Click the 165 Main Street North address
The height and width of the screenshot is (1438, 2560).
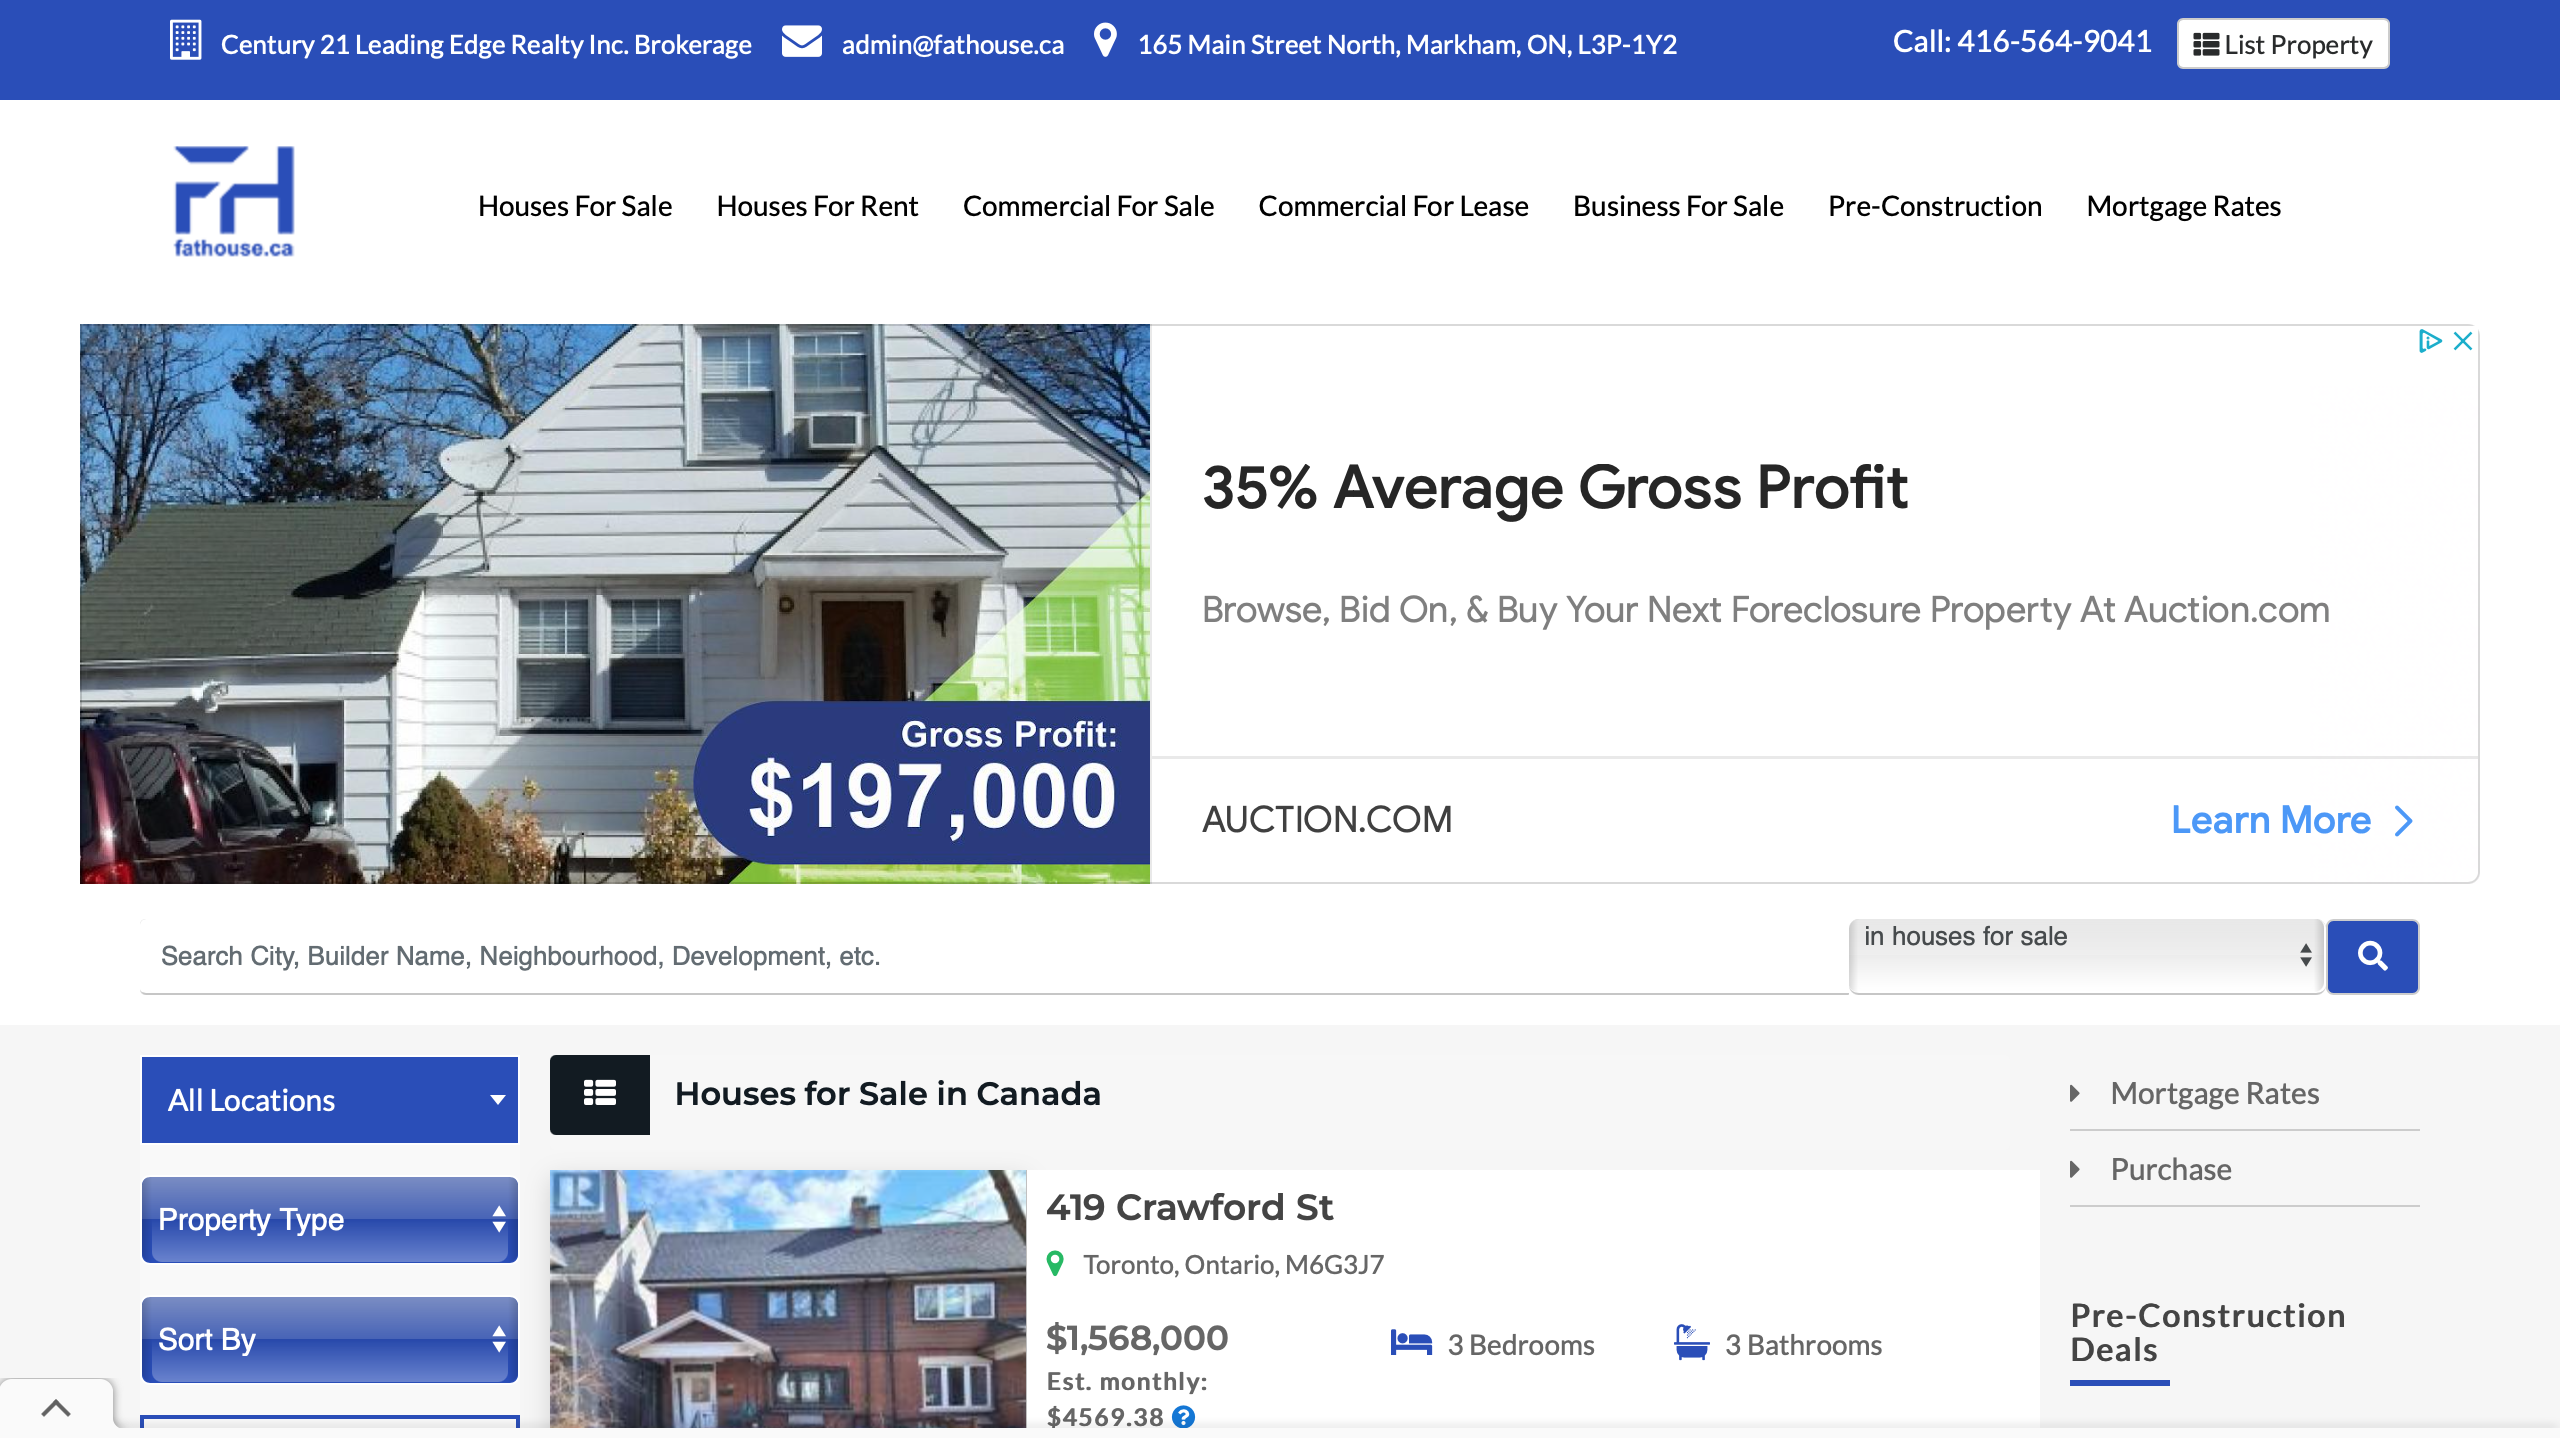click(x=1407, y=44)
